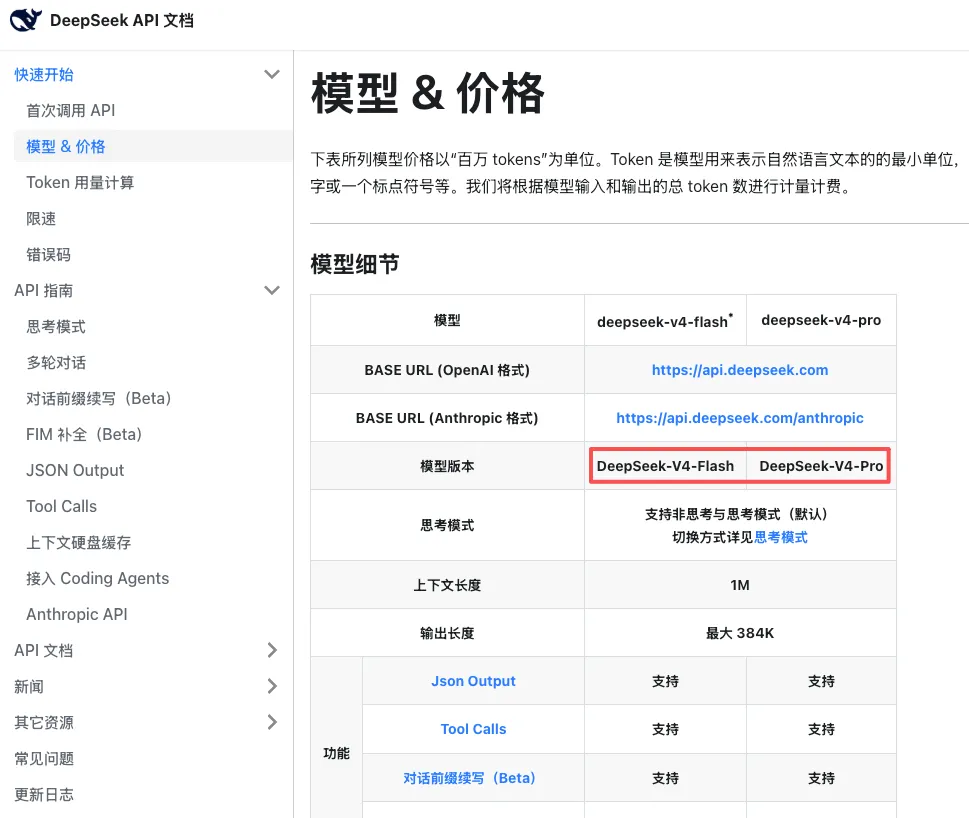The image size is (969, 818).
Task: Open https://api.deepseek.com link
Action: 740,370
